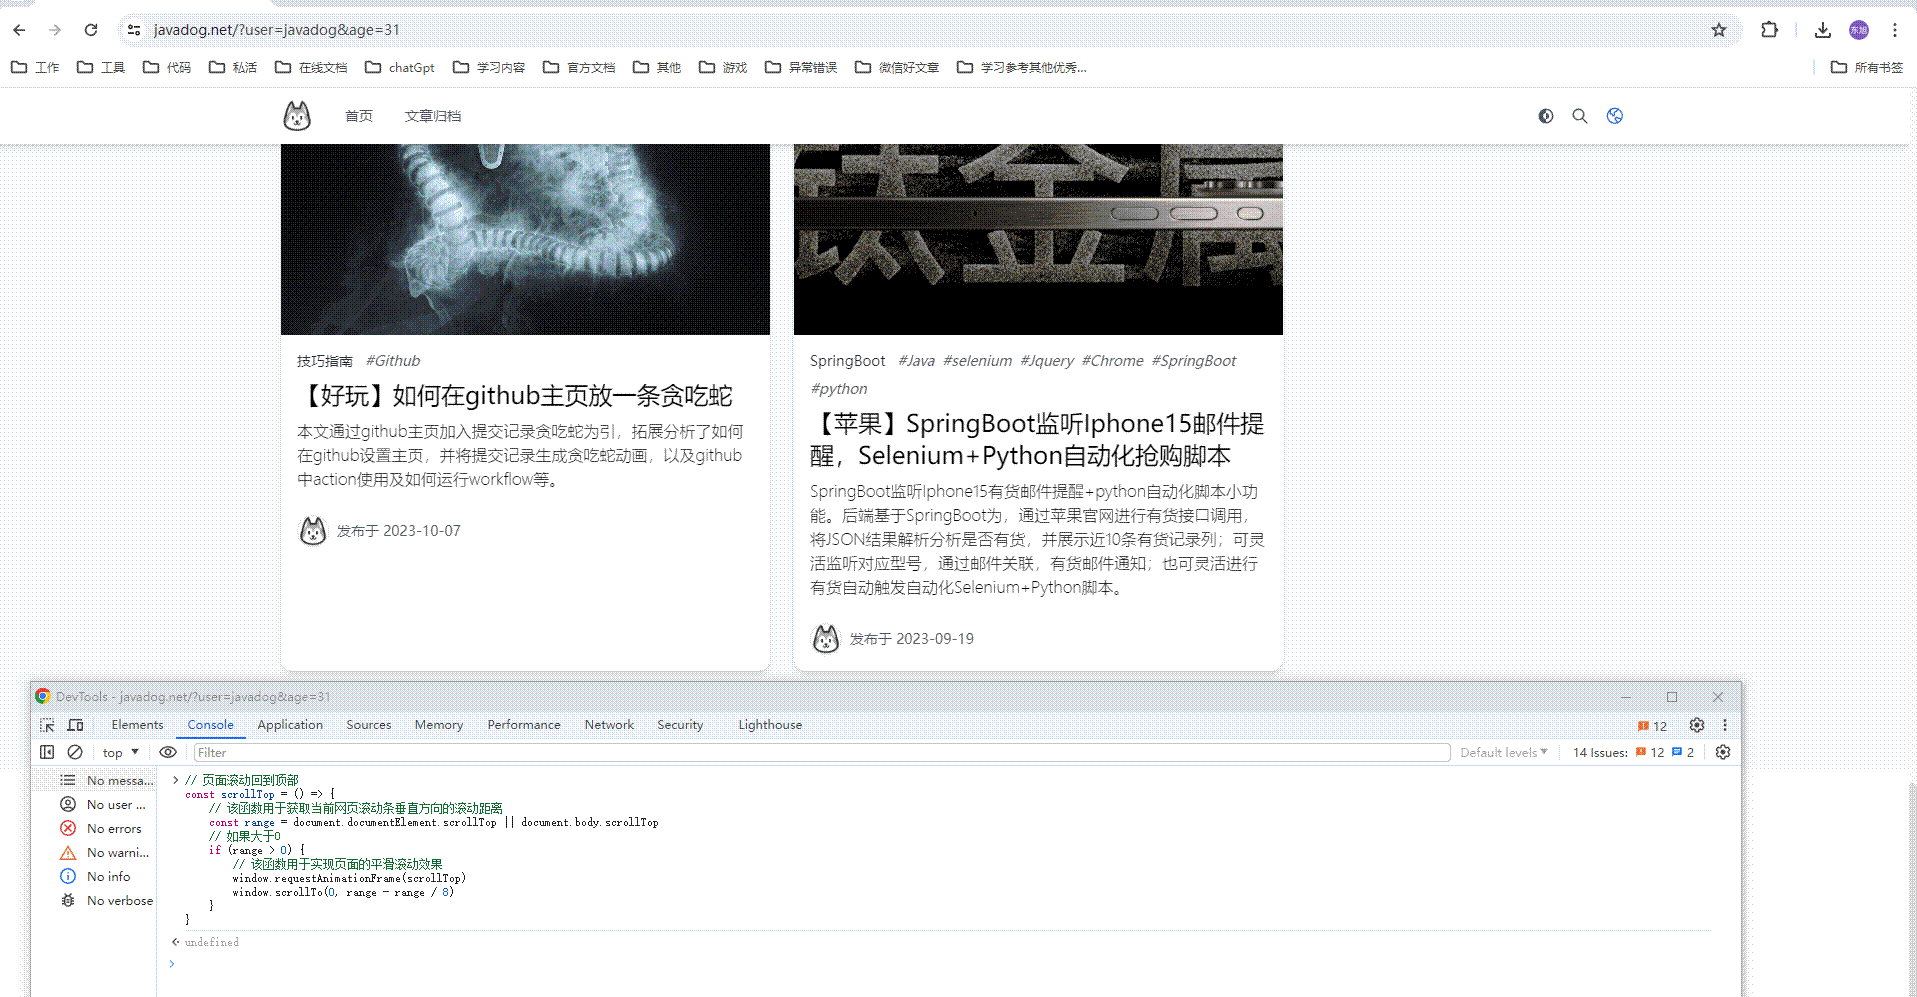
Task: Open the top JavaScript context dropdown
Action: (120, 752)
